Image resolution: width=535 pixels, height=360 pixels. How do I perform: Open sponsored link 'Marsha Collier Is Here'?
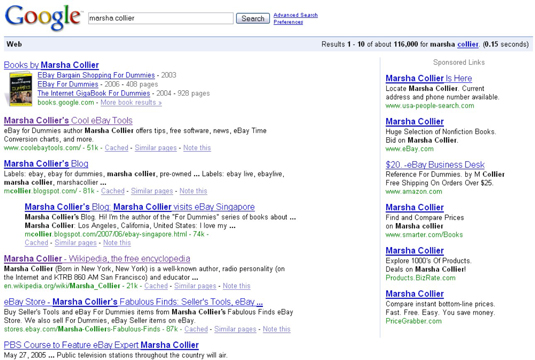coord(429,78)
